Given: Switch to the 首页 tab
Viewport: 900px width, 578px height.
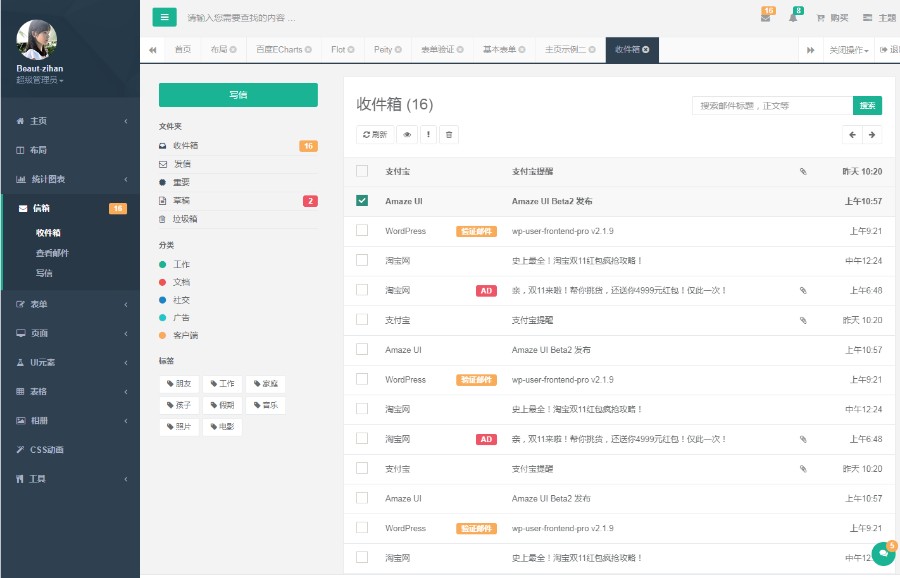Looking at the screenshot, I should click(183, 50).
